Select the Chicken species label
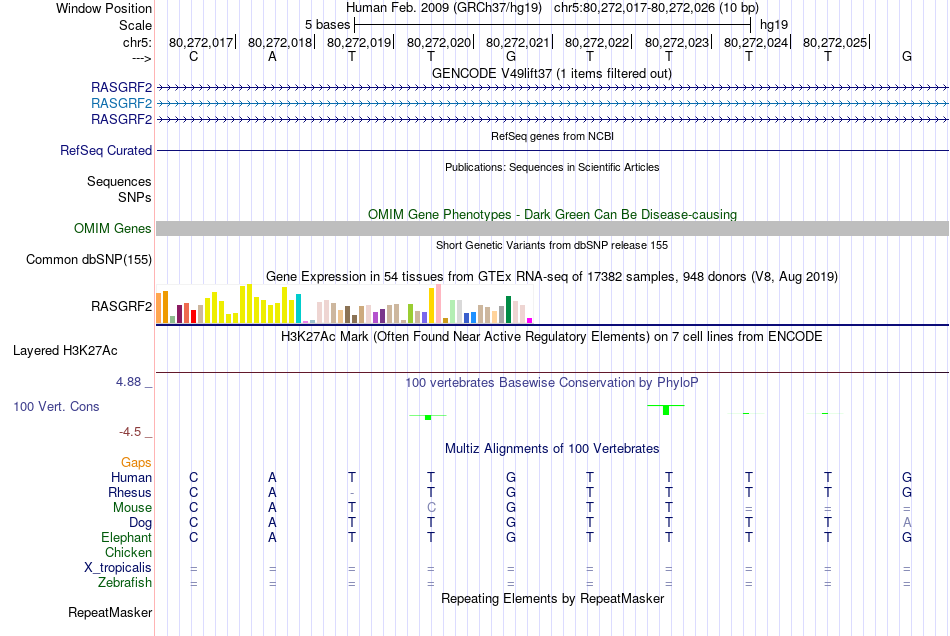 pos(128,552)
